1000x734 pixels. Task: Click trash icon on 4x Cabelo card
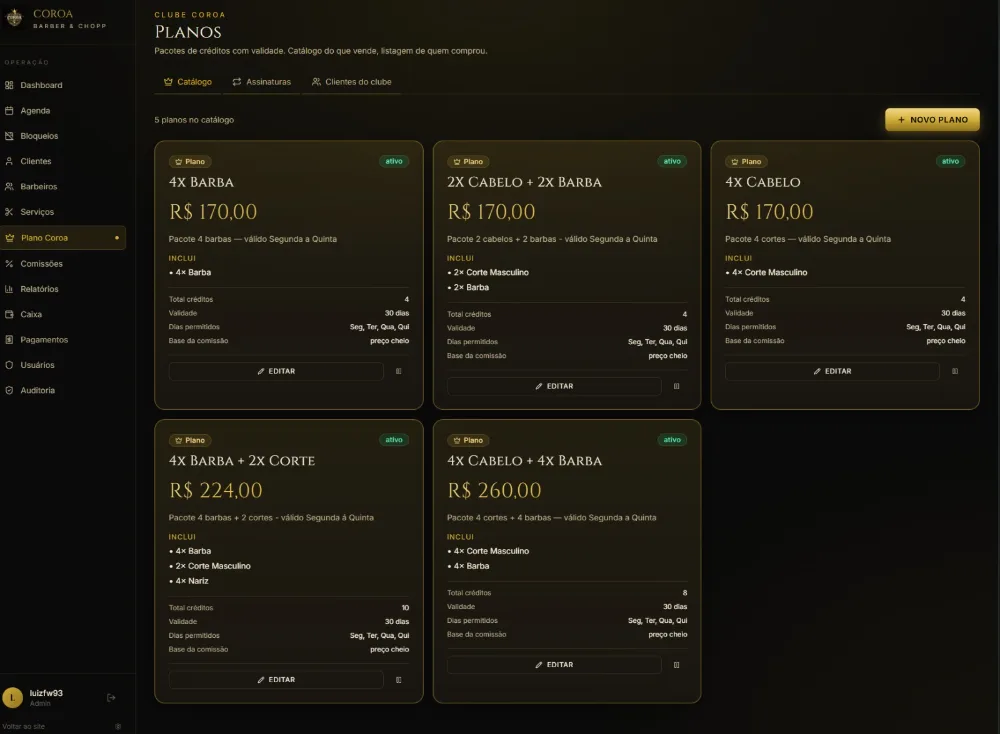[x=955, y=371]
